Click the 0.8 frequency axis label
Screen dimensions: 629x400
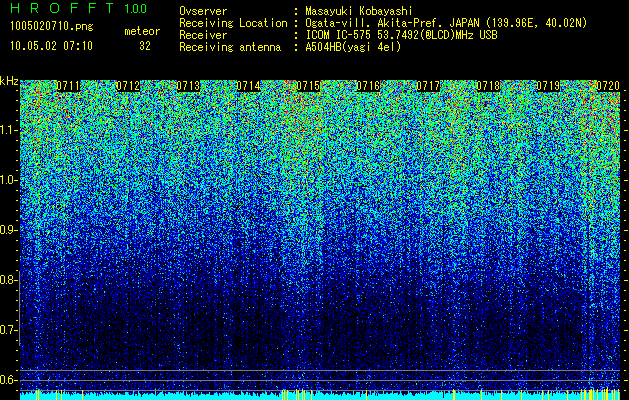pyautogui.click(x=8, y=280)
